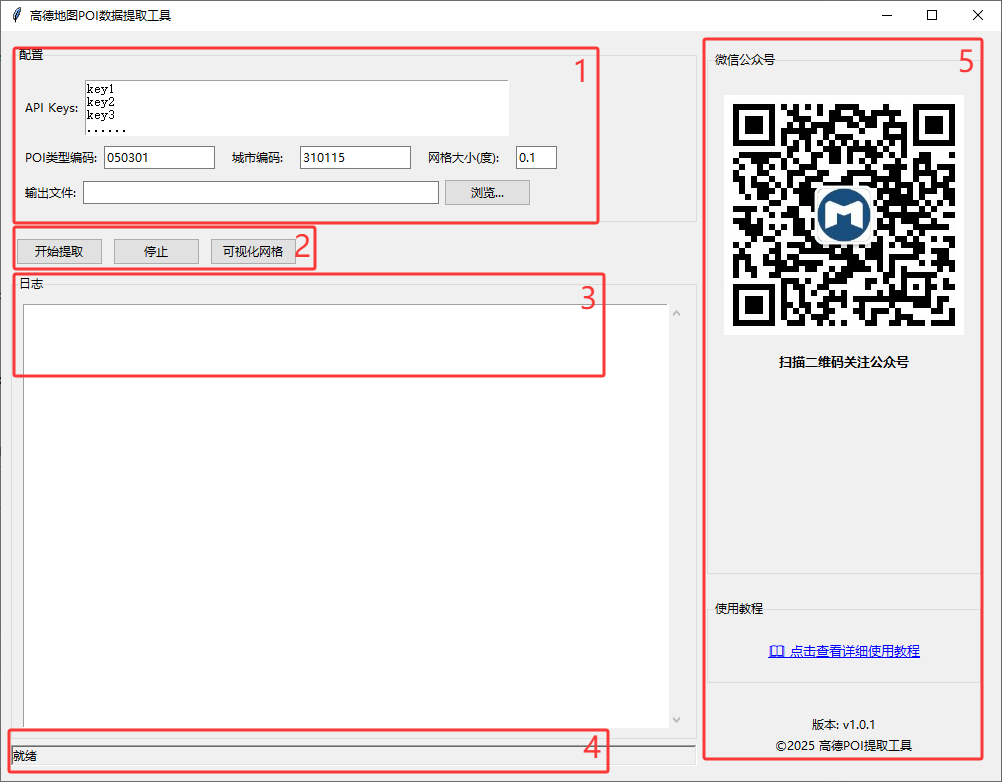Viewport: 1002px width, 782px height.
Task: Click the 版本: v1.0.1 version label
Action: (x=843, y=724)
